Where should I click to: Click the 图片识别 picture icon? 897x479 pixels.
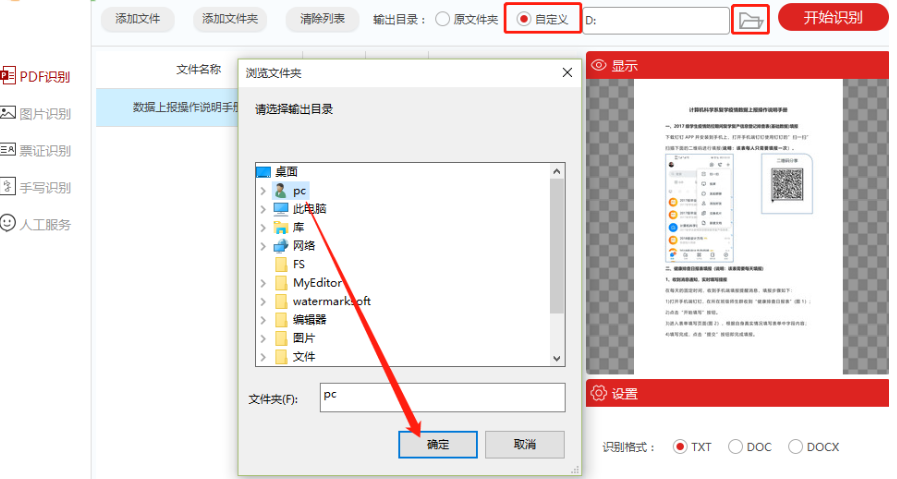click(x=7, y=113)
